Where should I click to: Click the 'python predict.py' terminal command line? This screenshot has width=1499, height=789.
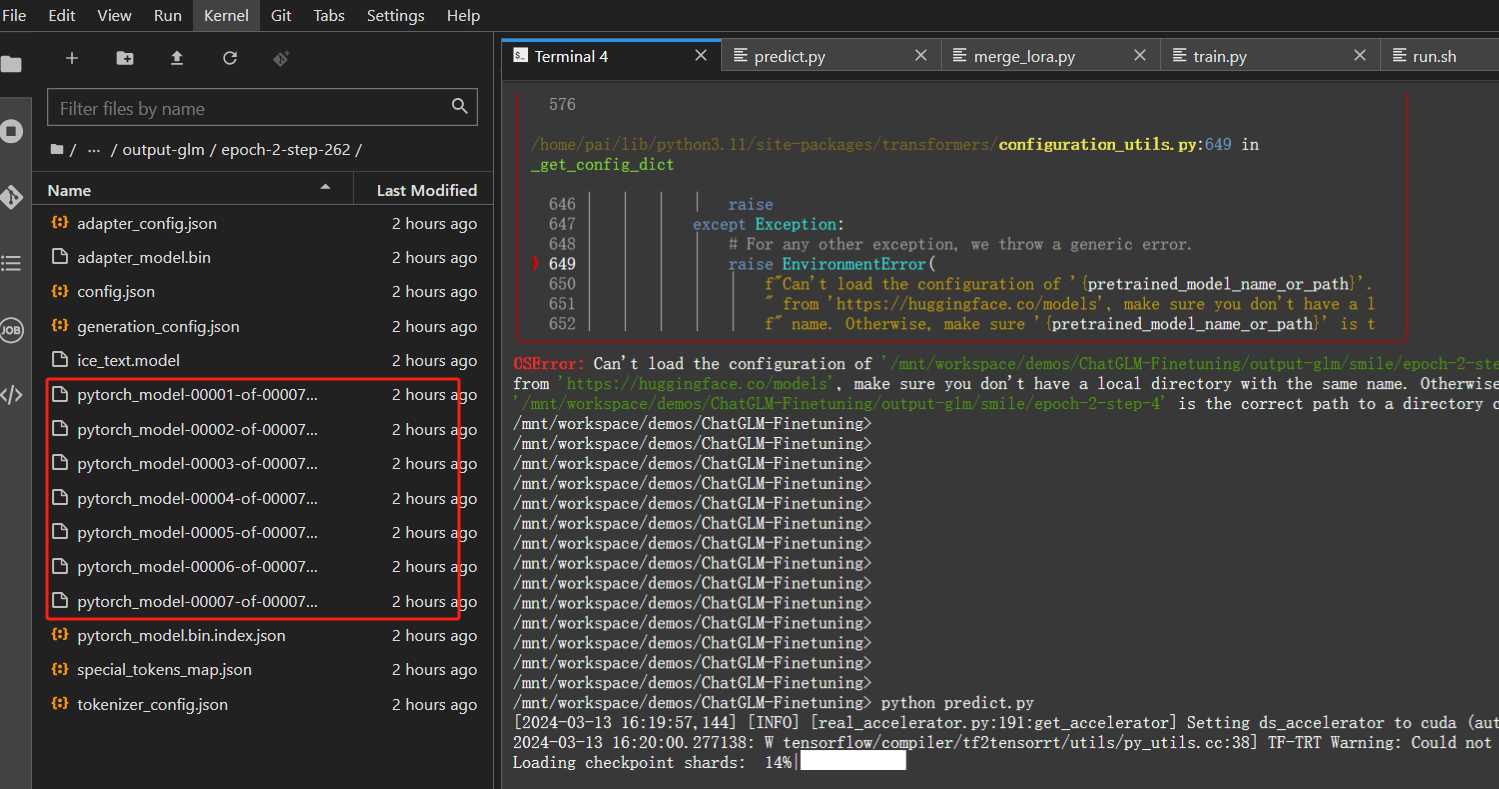point(957,703)
